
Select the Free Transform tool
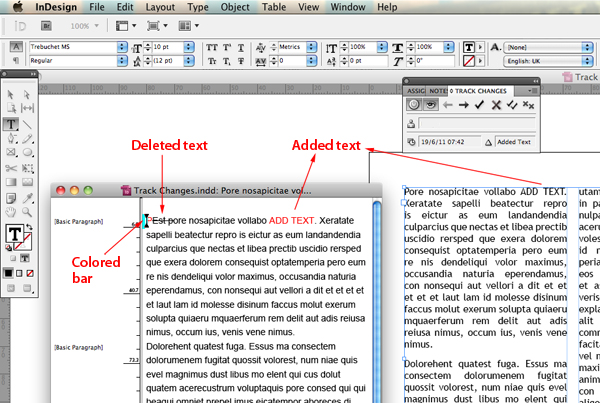click(x=27, y=168)
